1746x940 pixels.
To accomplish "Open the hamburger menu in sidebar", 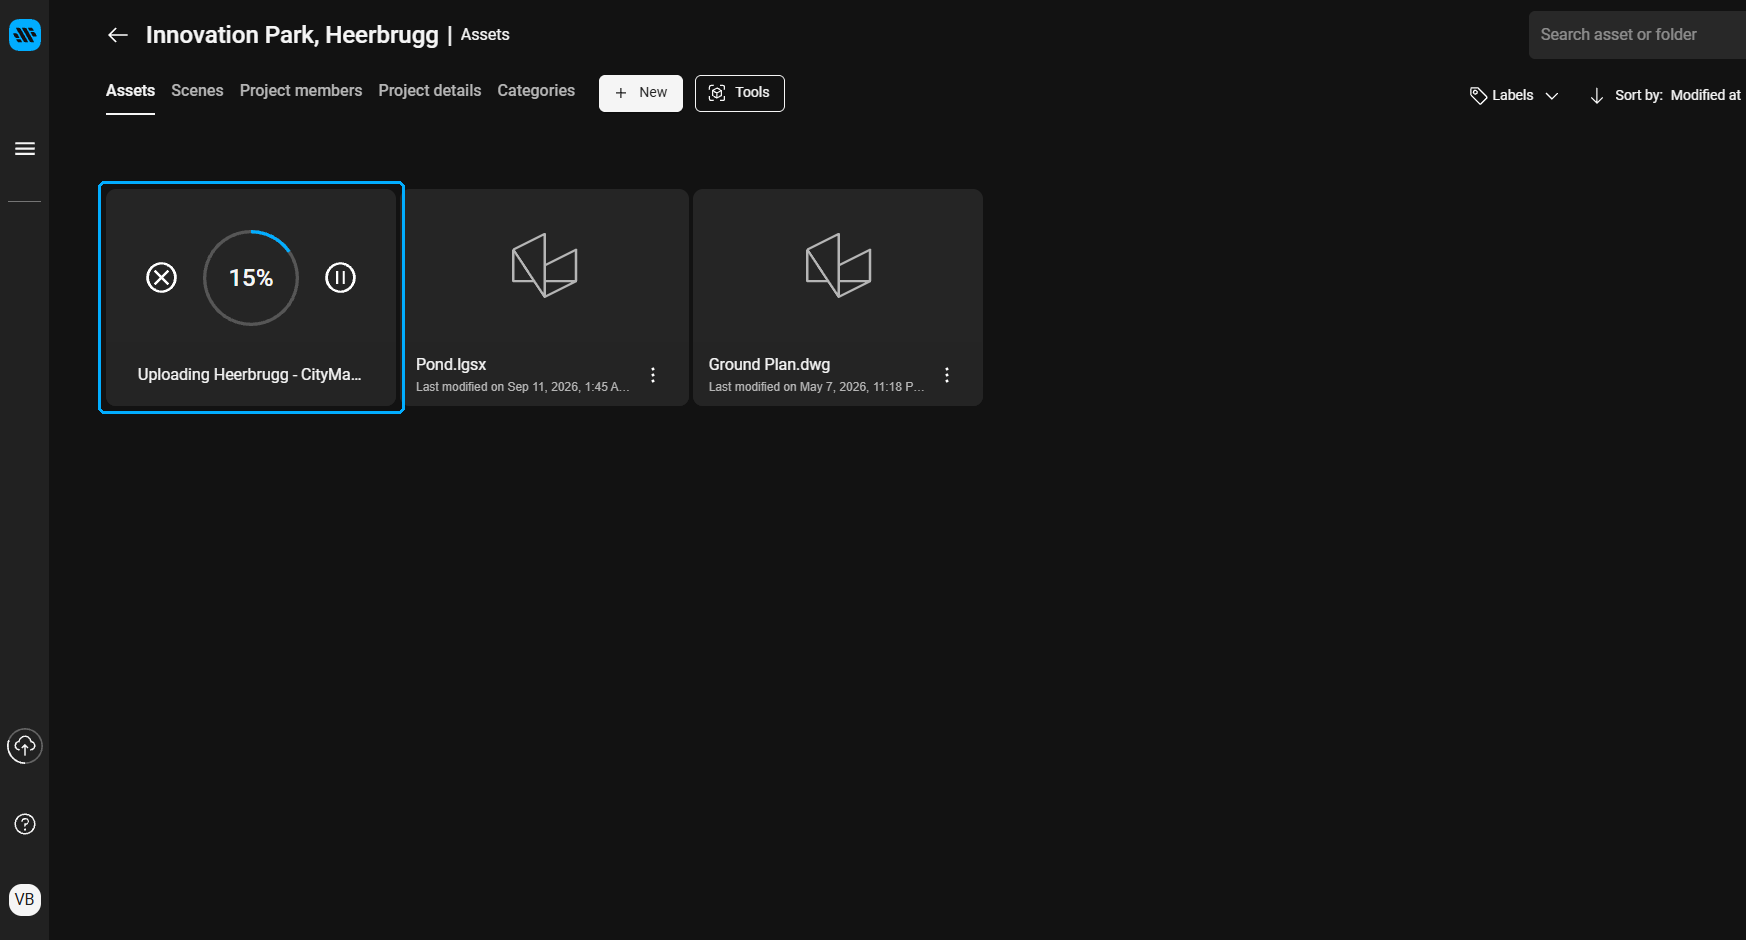I will coord(25,149).
